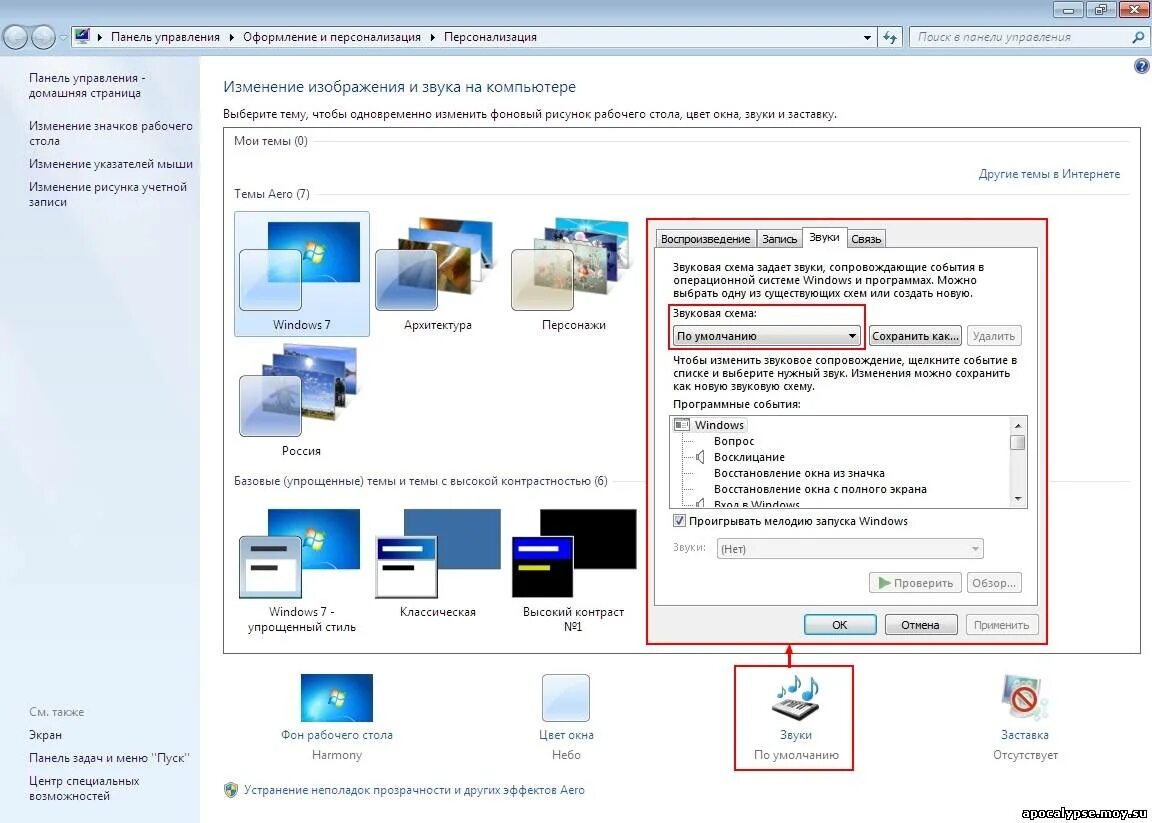Expand the arrow after Оформление и персонализация in the breadcrumb
1152x823 pixels.
point(432,37)
